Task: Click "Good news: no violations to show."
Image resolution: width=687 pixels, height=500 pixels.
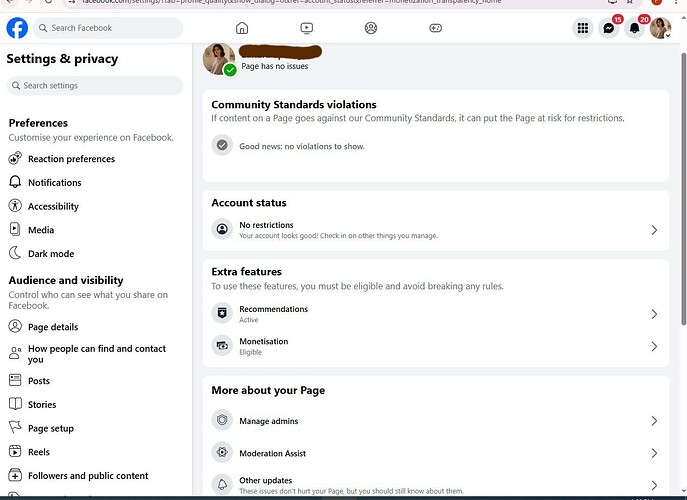Action: (x=302, y=146)
